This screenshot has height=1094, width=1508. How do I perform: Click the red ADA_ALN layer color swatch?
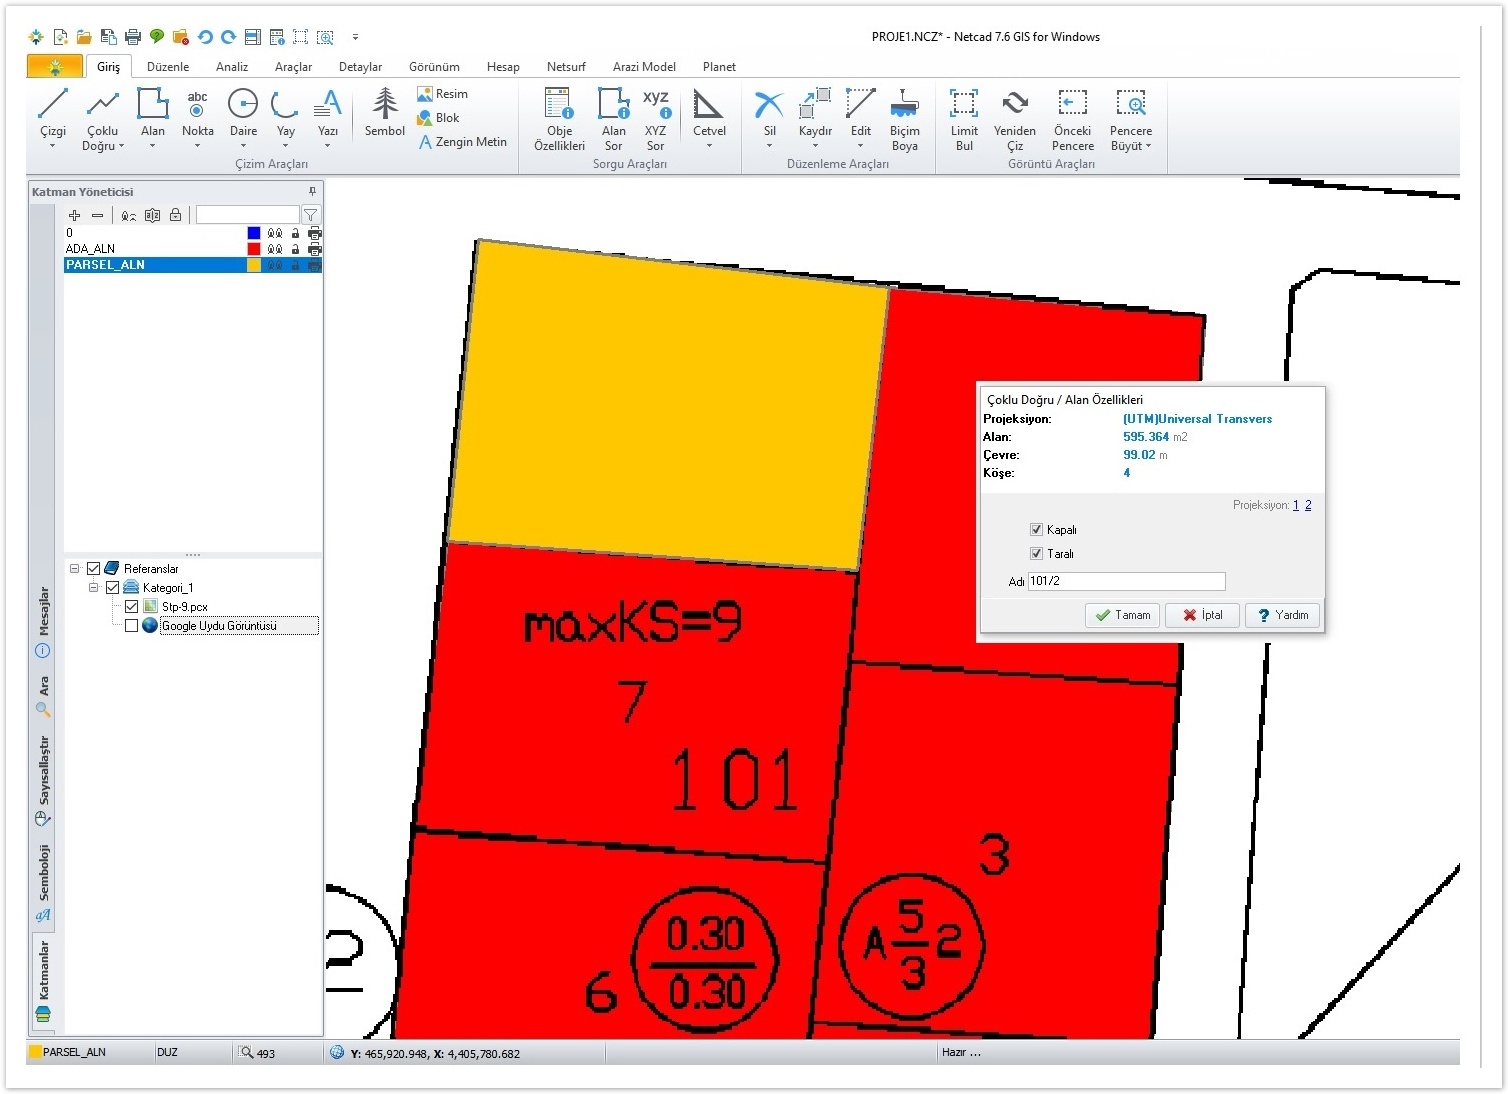254,249
